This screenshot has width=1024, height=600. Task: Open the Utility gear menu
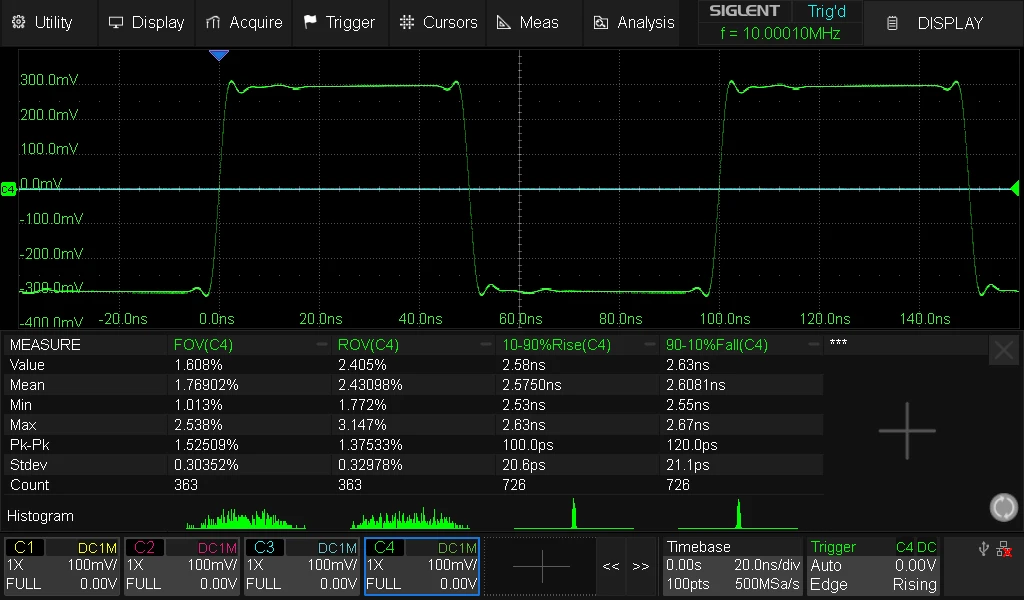pos(42,22)
